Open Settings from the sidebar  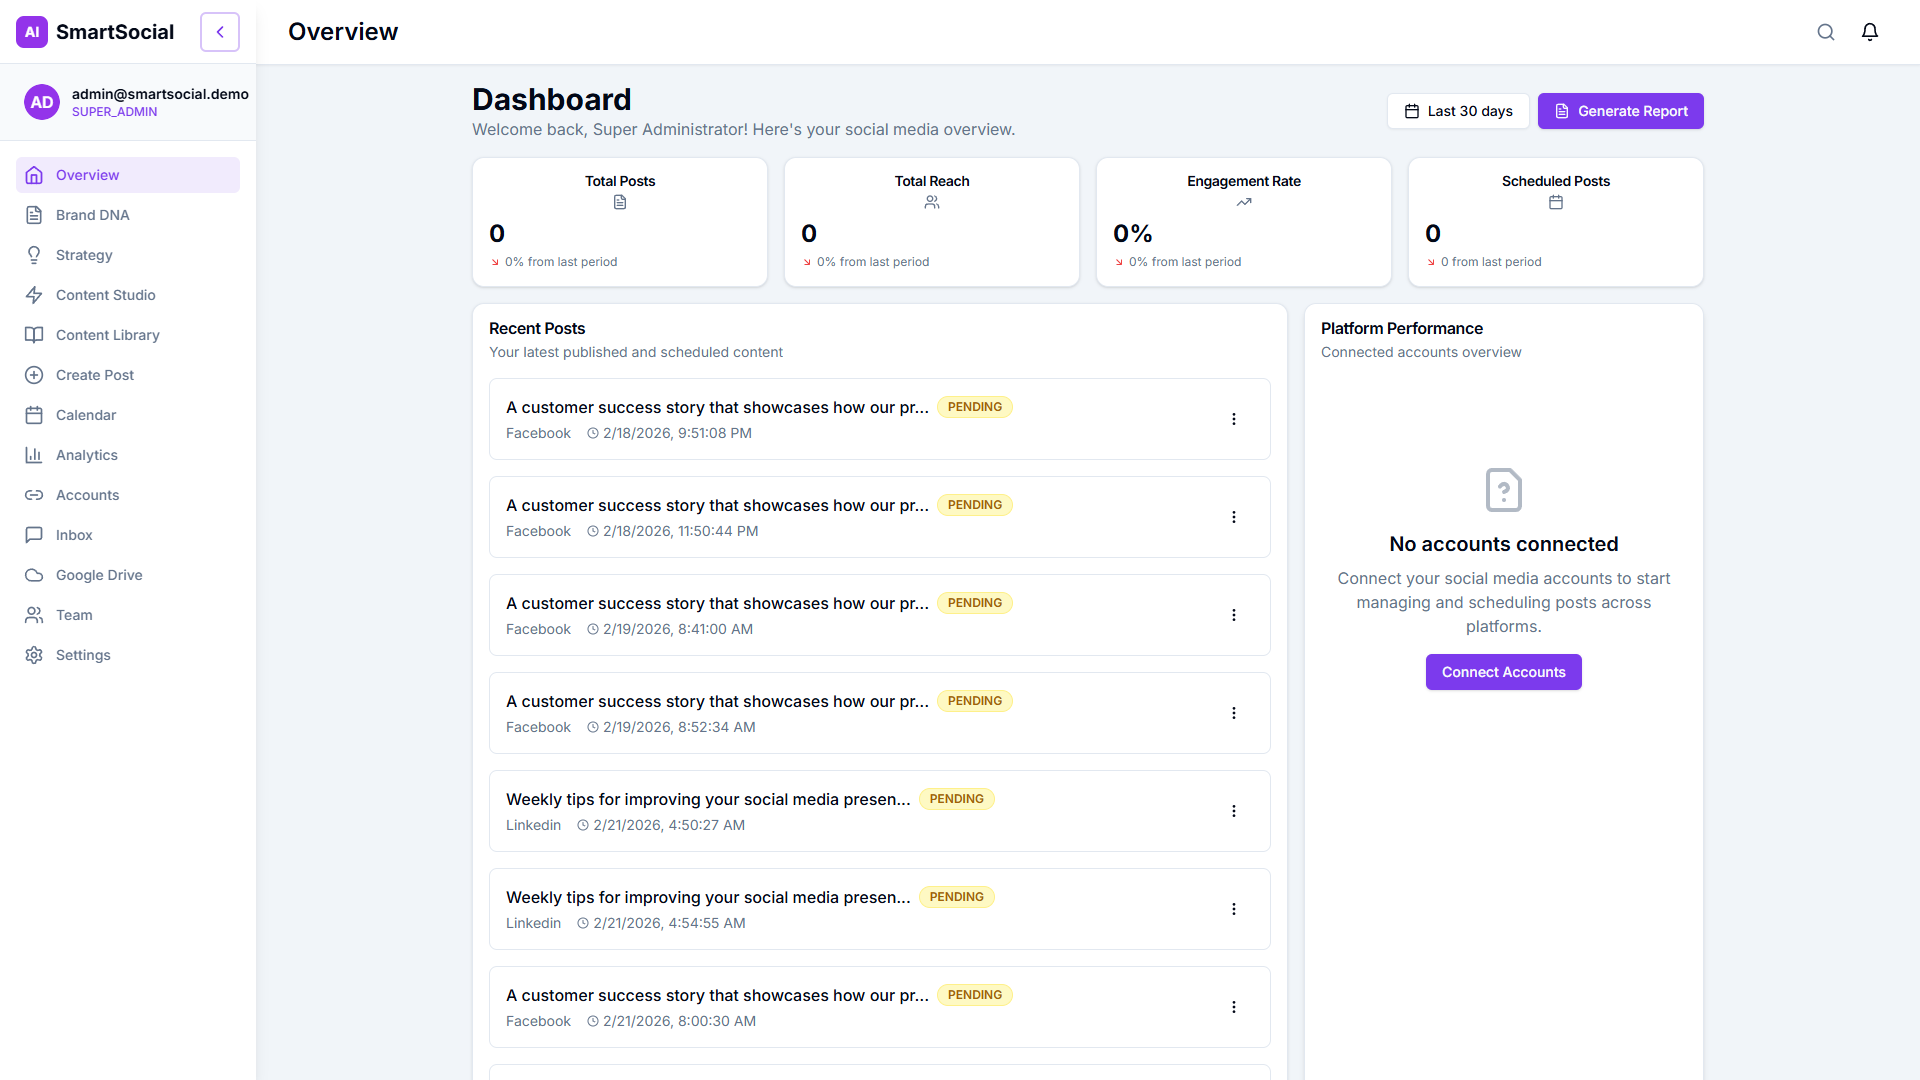pyautogui.click(x=128, y=655)
